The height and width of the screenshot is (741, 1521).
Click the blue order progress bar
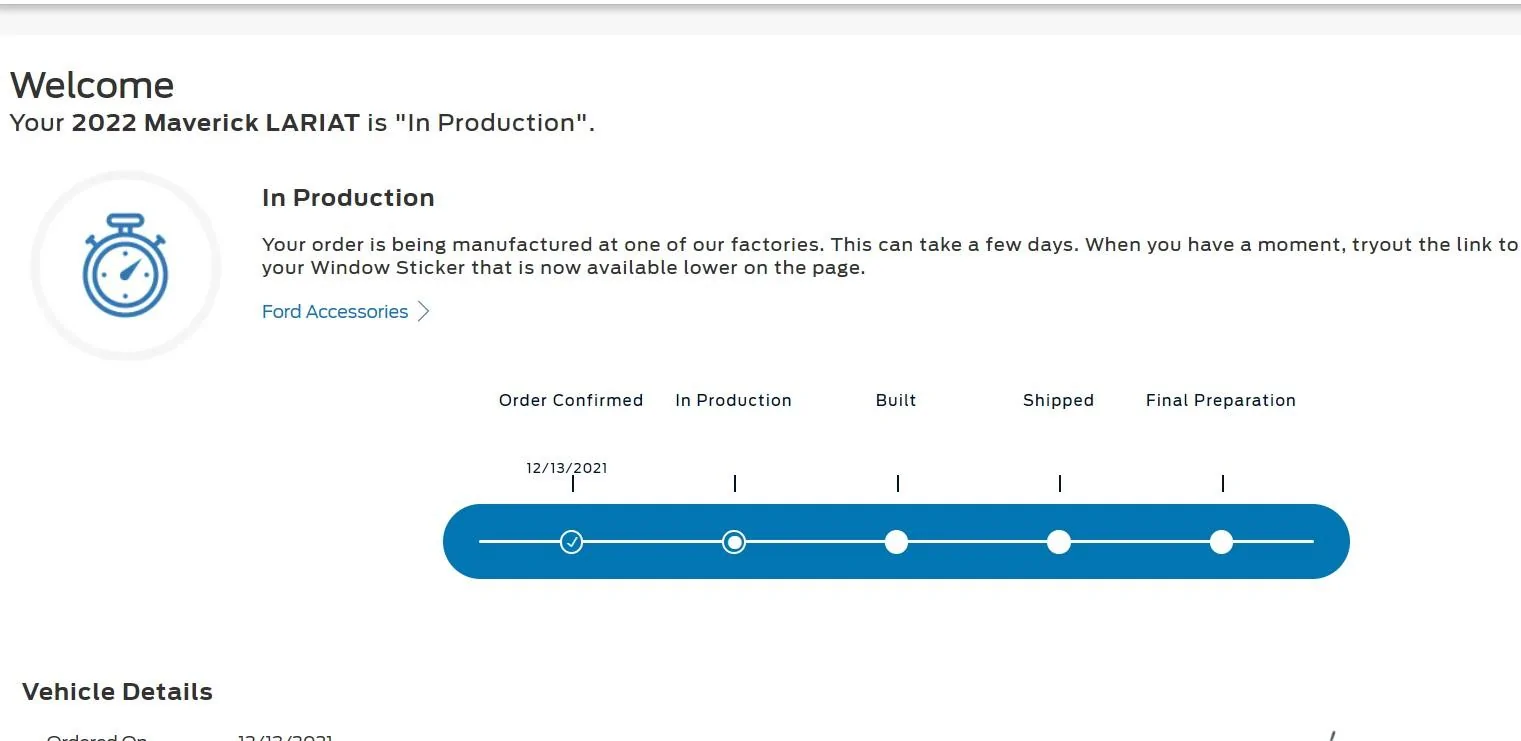(896, 541)
